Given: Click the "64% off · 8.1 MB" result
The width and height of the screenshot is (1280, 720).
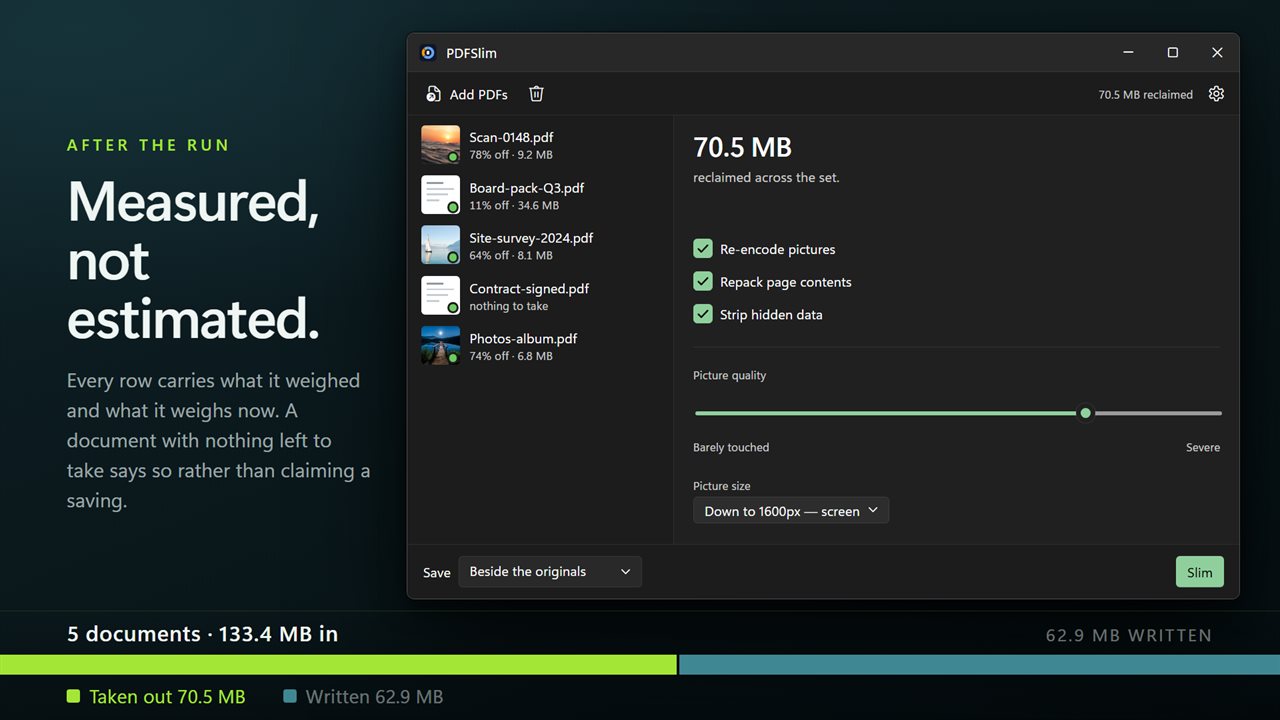Looking at the screenshot, I should (511, 255).
